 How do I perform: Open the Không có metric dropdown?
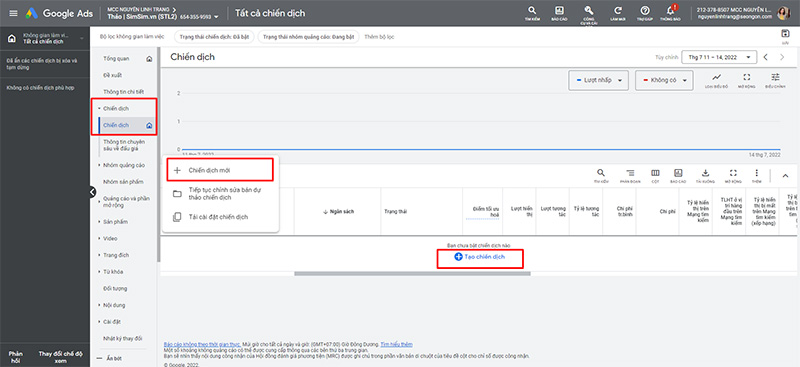[x=664, y=81]
